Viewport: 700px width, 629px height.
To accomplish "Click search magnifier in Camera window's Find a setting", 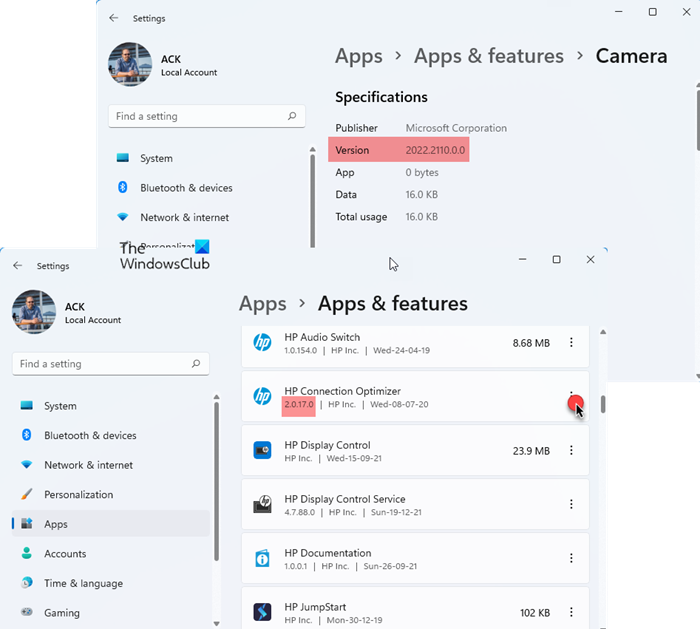I will (292, 116).
